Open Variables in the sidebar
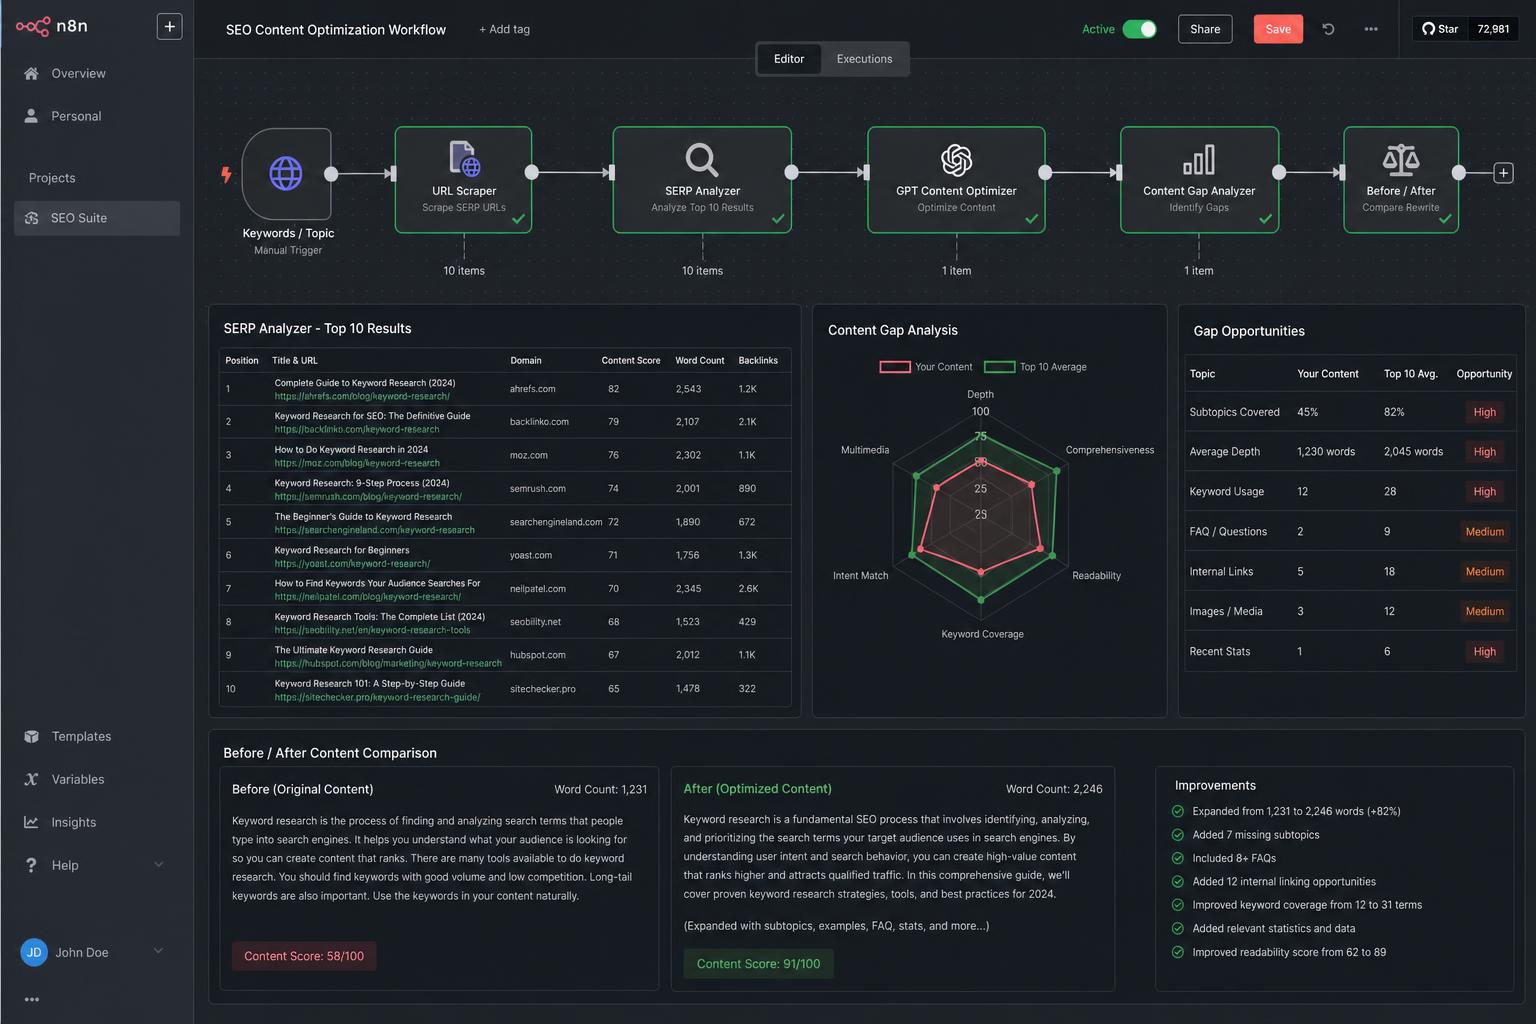Viewport: 1536px width, 1024px height. coord(78,779)
